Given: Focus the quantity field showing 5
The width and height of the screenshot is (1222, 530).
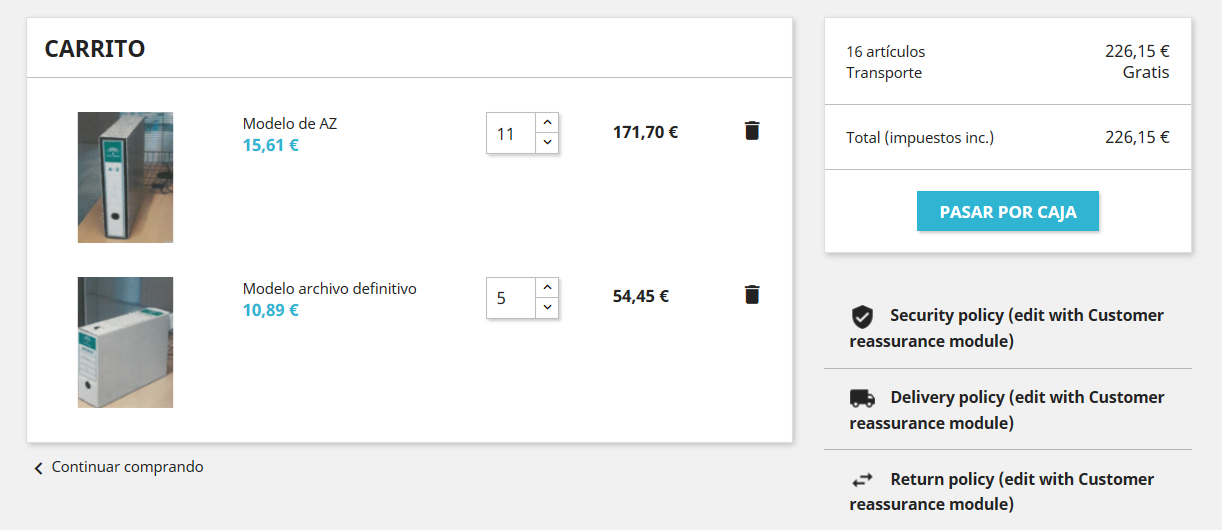Looking at the screenshot, I should (510, 298).
